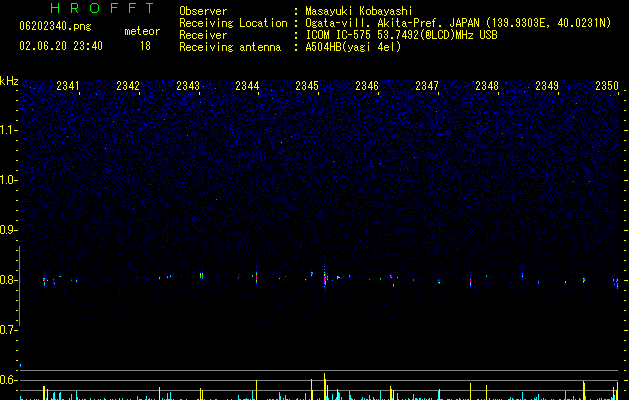The width and height of the screenshot is (629, 400).
Task: Click the A504HB(yagi 4el) antenna text
Action: tap(353, 47)
